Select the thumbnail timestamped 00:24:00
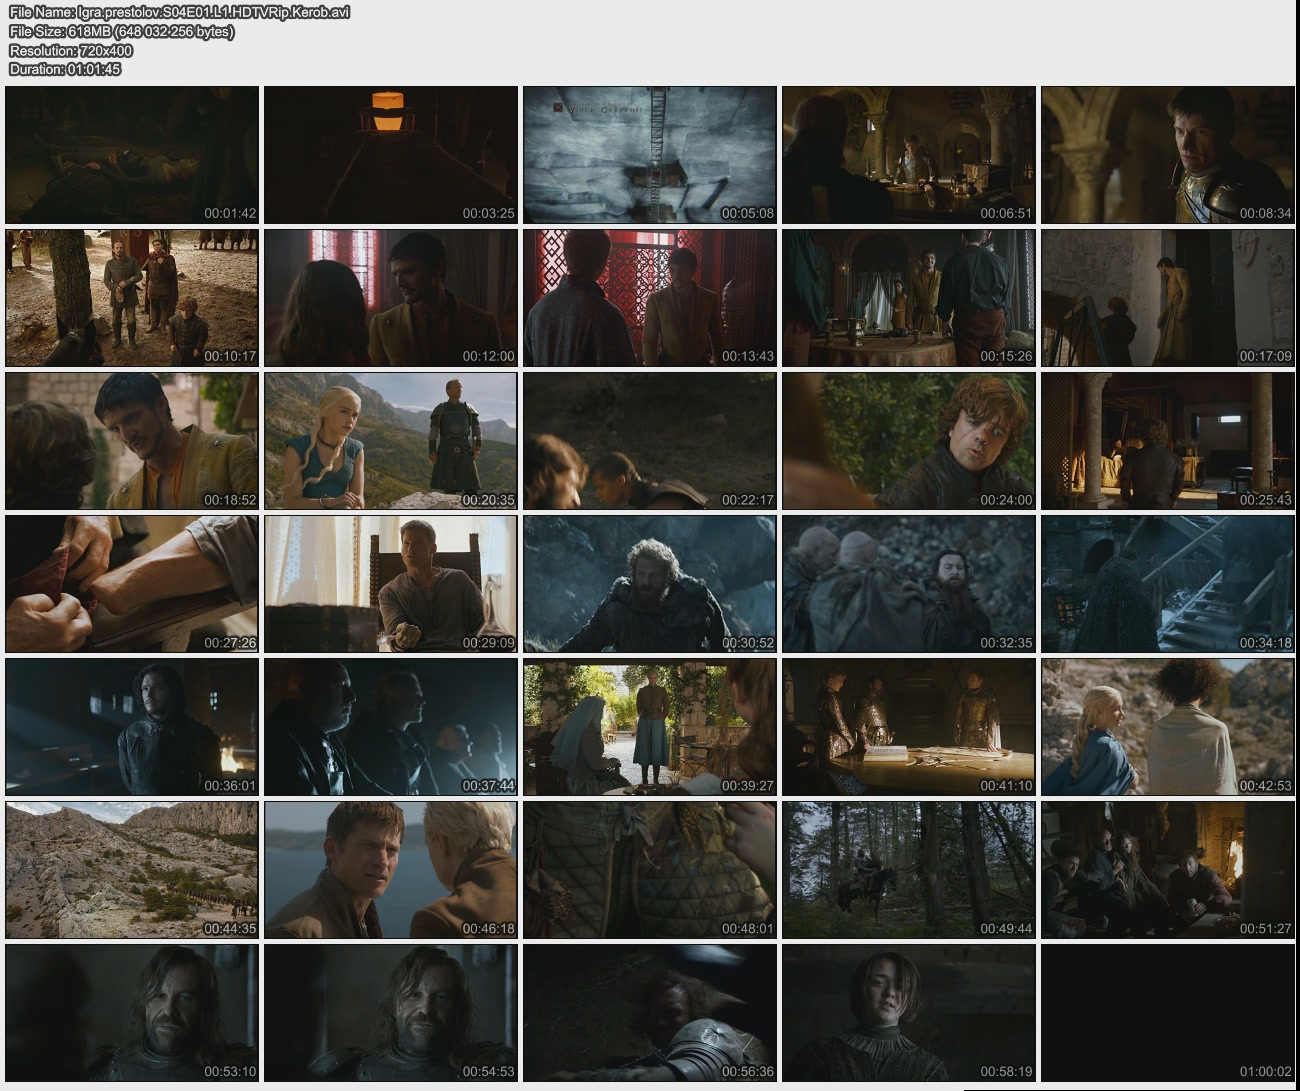 (x=908, y=441)
